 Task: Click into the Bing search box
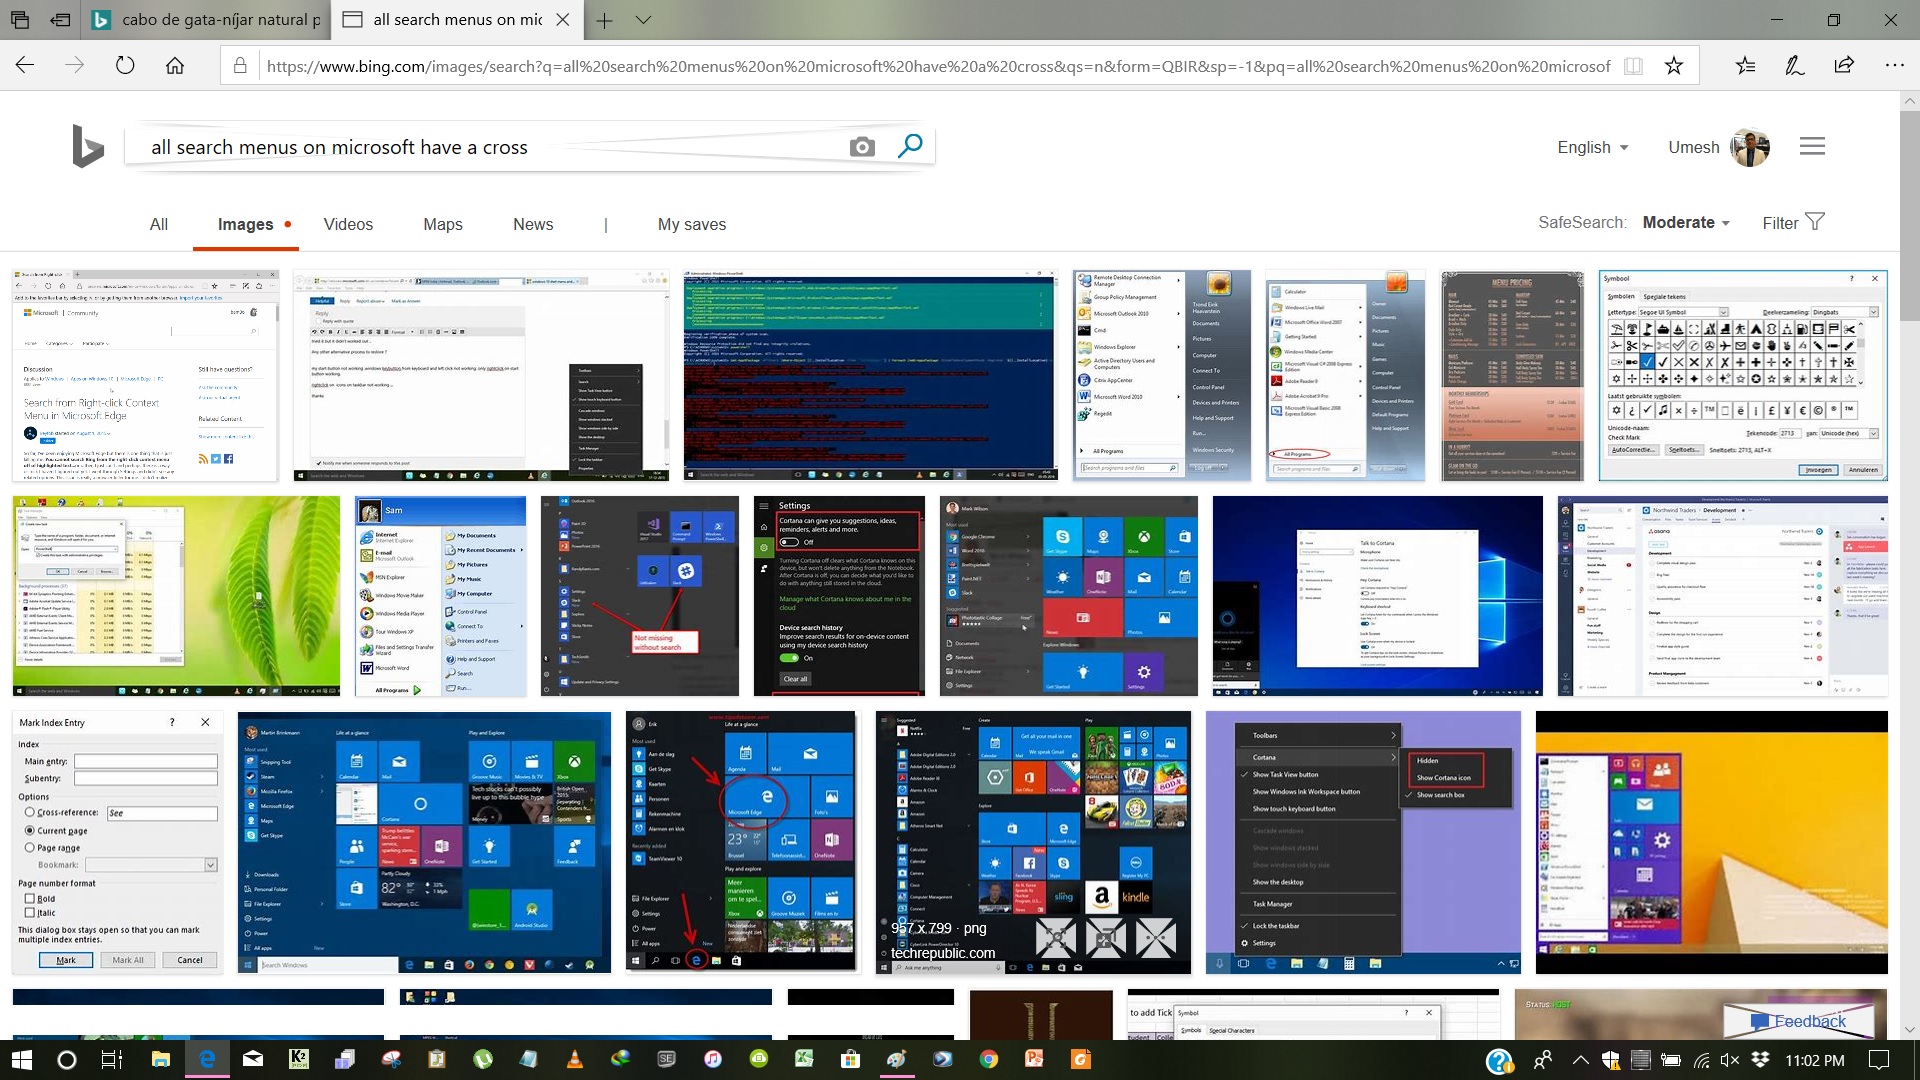click(490, 147)
